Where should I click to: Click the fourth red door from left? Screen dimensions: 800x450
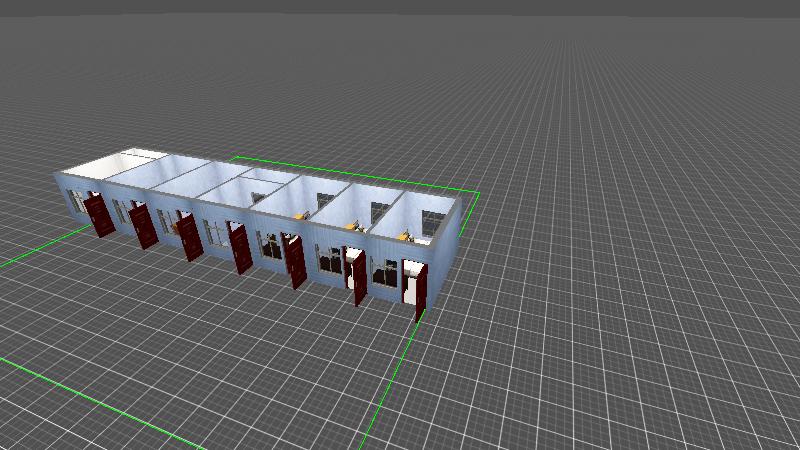pyautogui.click(x=241, y=248)
